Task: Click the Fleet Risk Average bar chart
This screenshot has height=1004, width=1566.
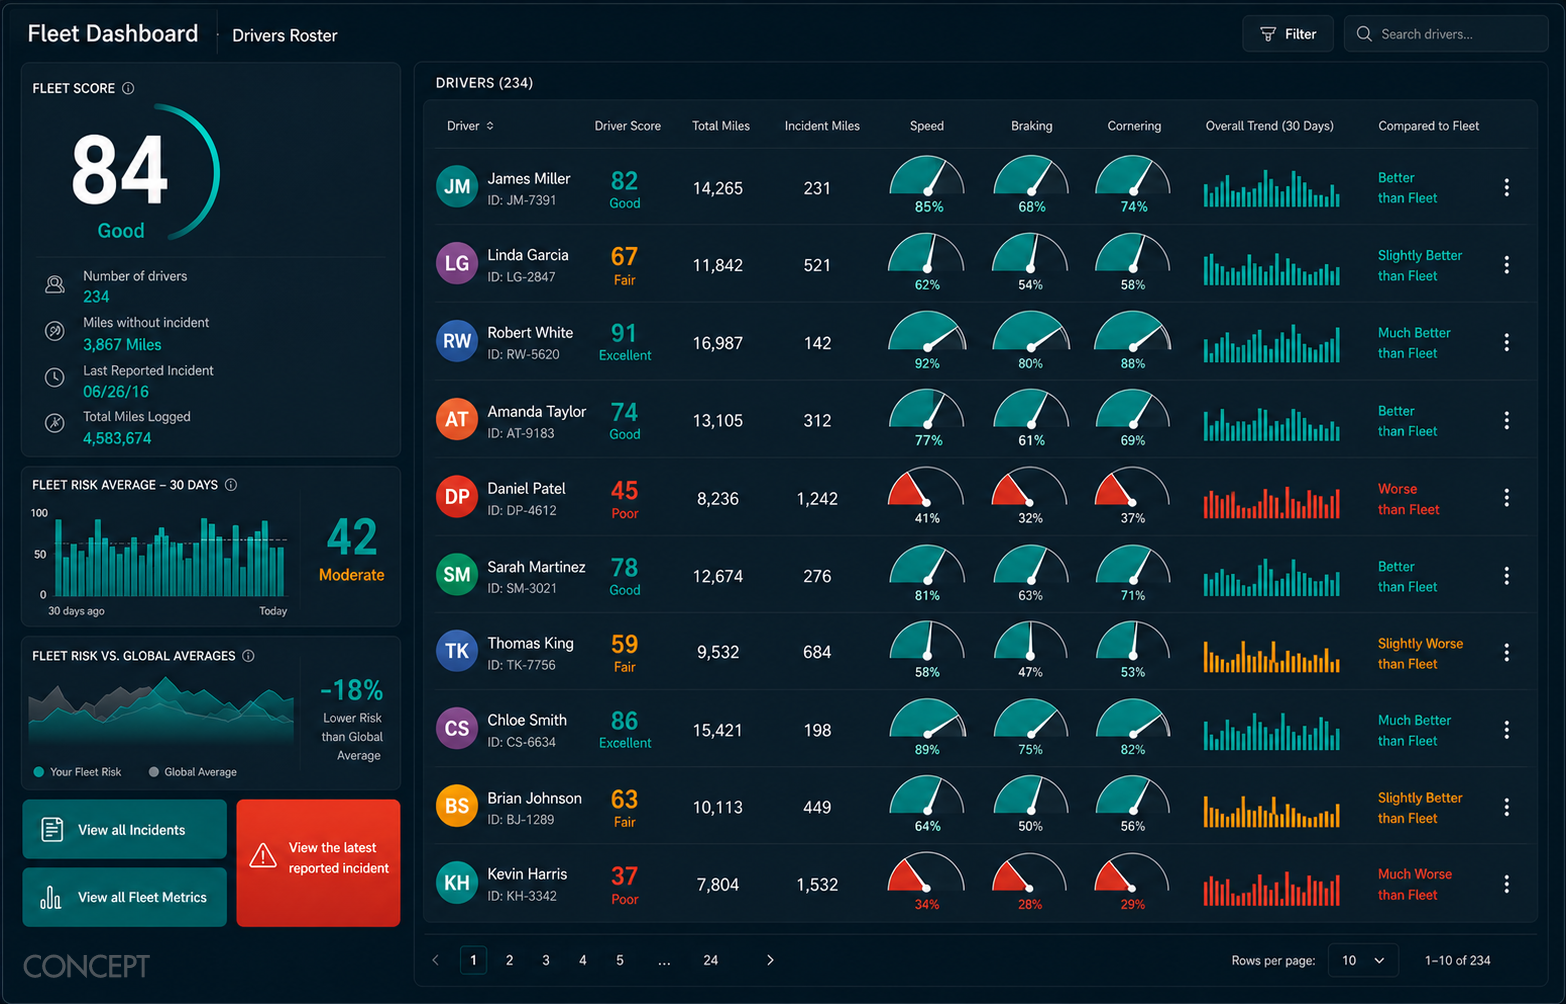Action: [x=171, y=556]
